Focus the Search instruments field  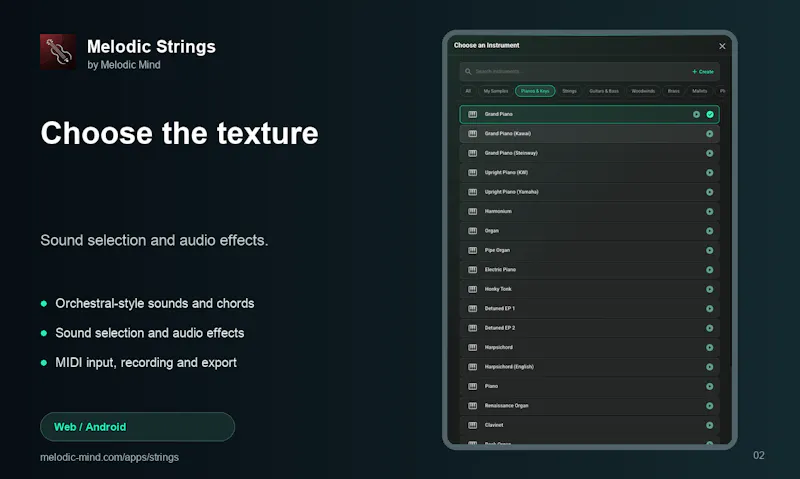pyautogui.click(x=589, y=71)
